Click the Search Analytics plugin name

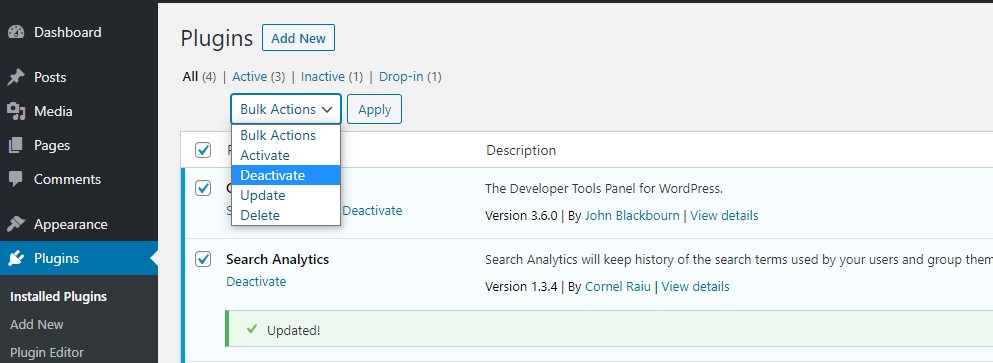(277, 259)
